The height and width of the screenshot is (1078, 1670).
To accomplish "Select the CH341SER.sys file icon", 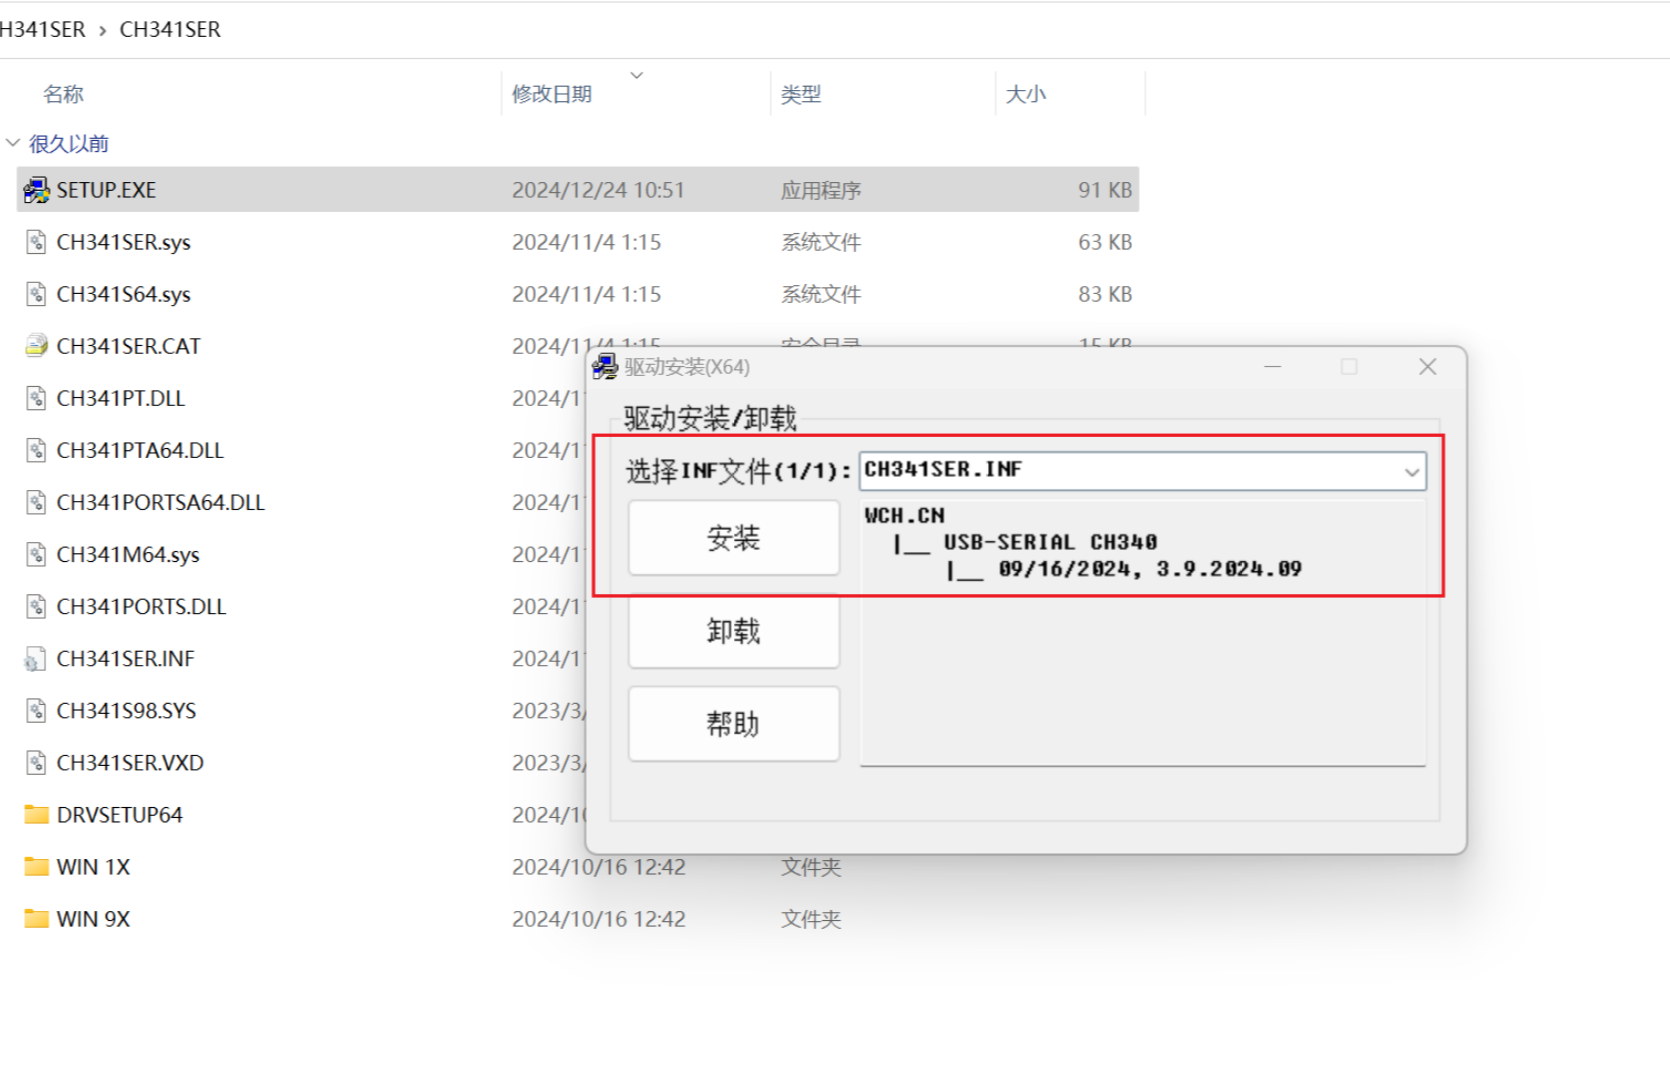I will (37, 242).
